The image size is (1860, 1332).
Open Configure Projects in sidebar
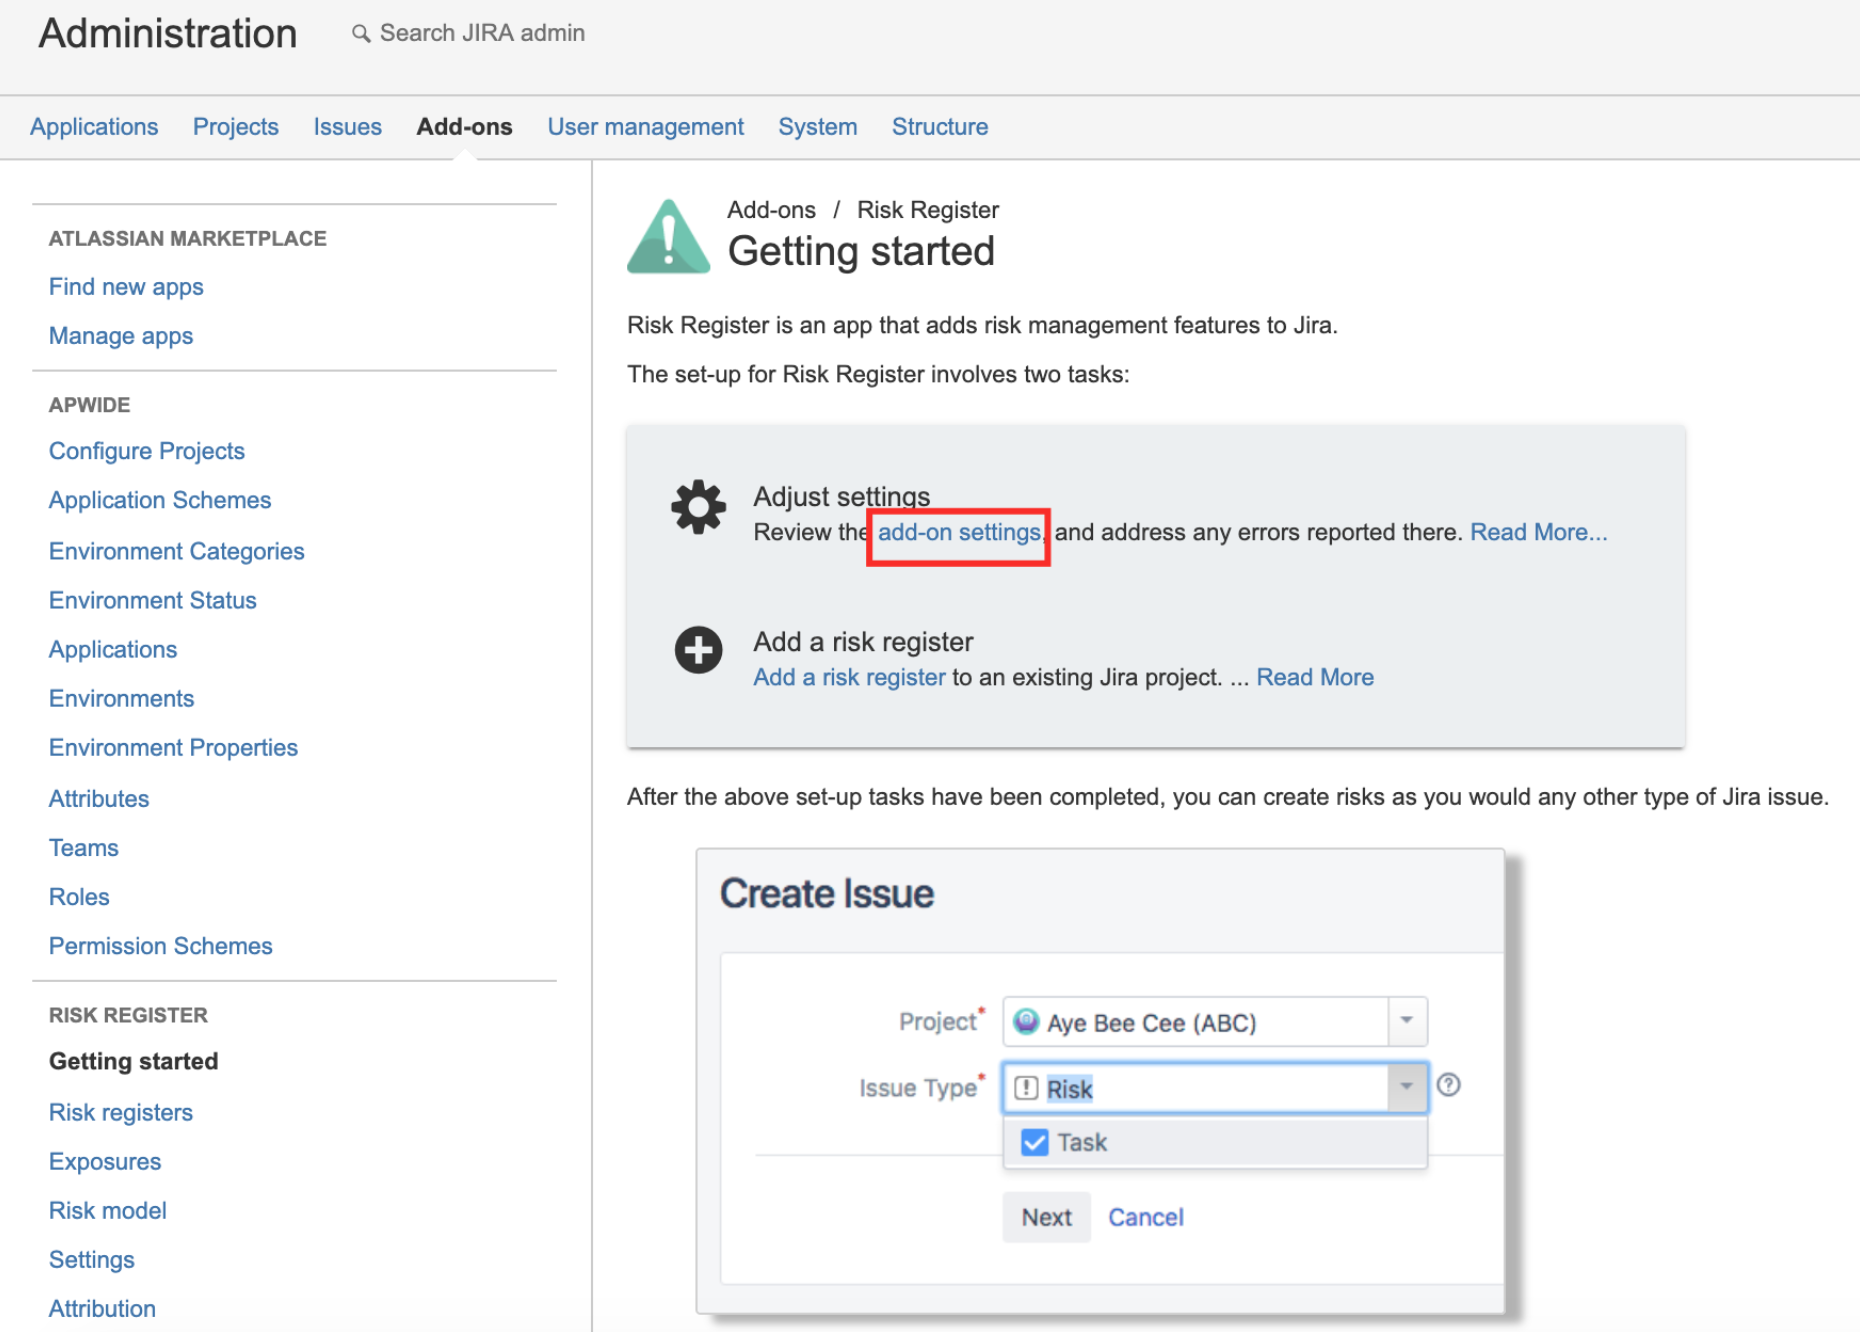point(147,451)
